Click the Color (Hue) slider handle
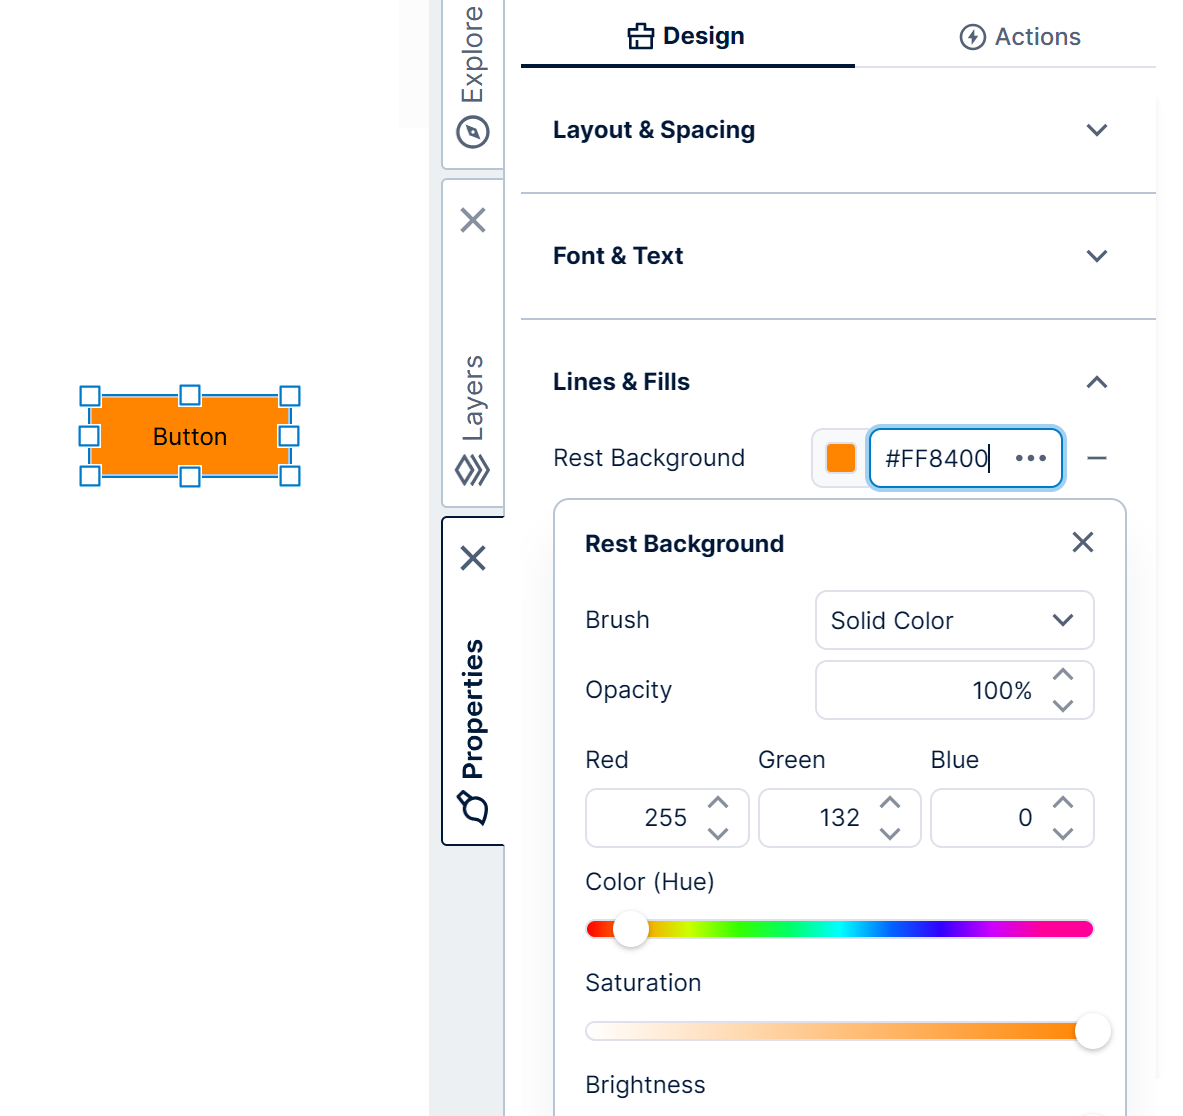 coord(631,929)
